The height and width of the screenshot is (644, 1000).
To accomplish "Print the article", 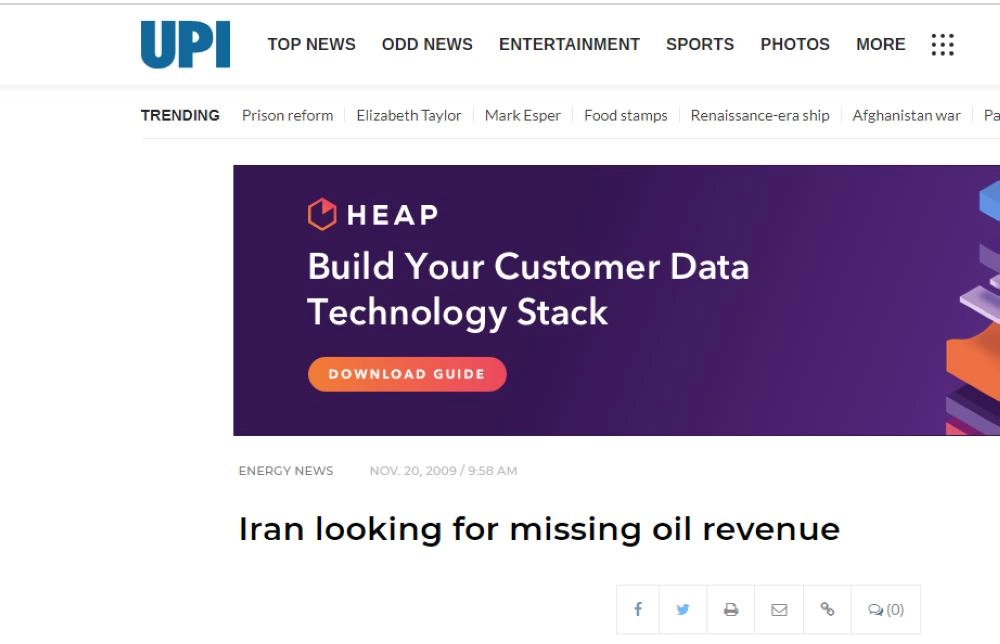I will tap(731, 609).
